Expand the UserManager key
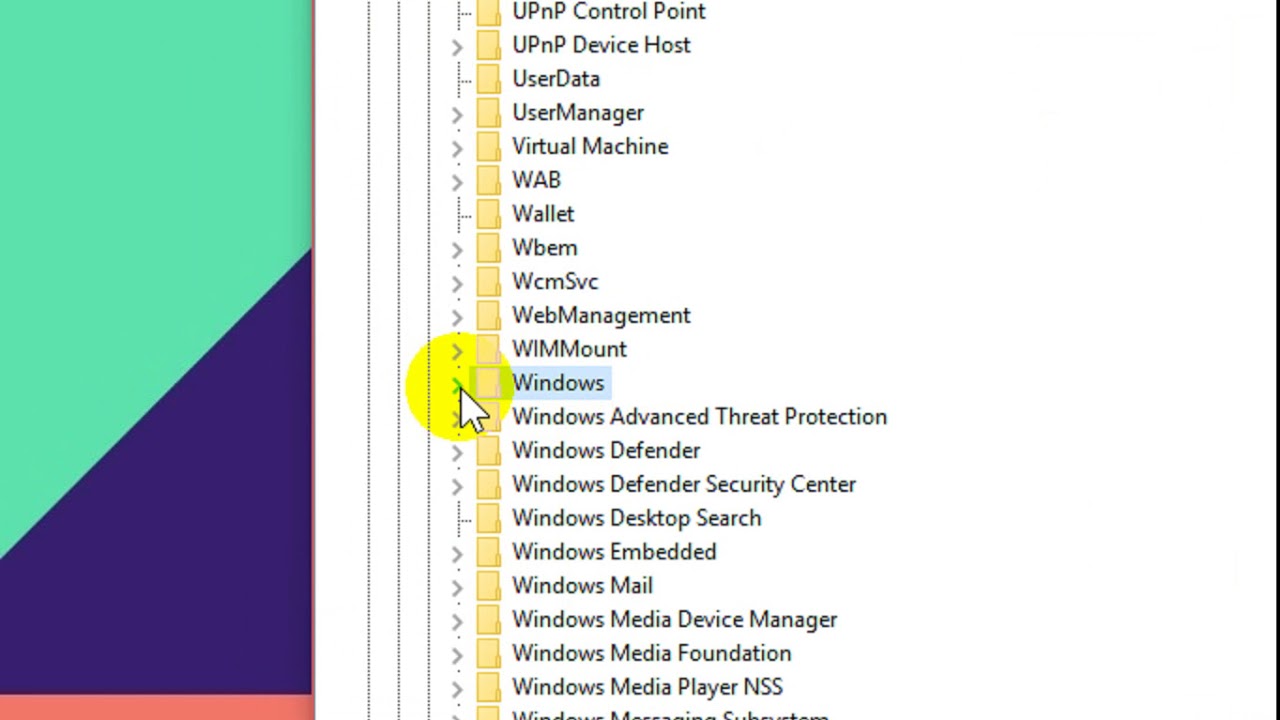This screenshot has width=1280, height=720. [x=457, y=114]
